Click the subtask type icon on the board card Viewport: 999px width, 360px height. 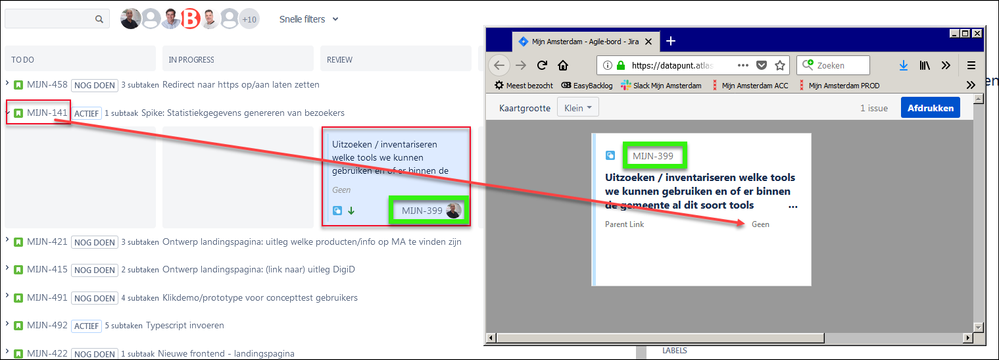pyautogui.click(x=337, y=210)
